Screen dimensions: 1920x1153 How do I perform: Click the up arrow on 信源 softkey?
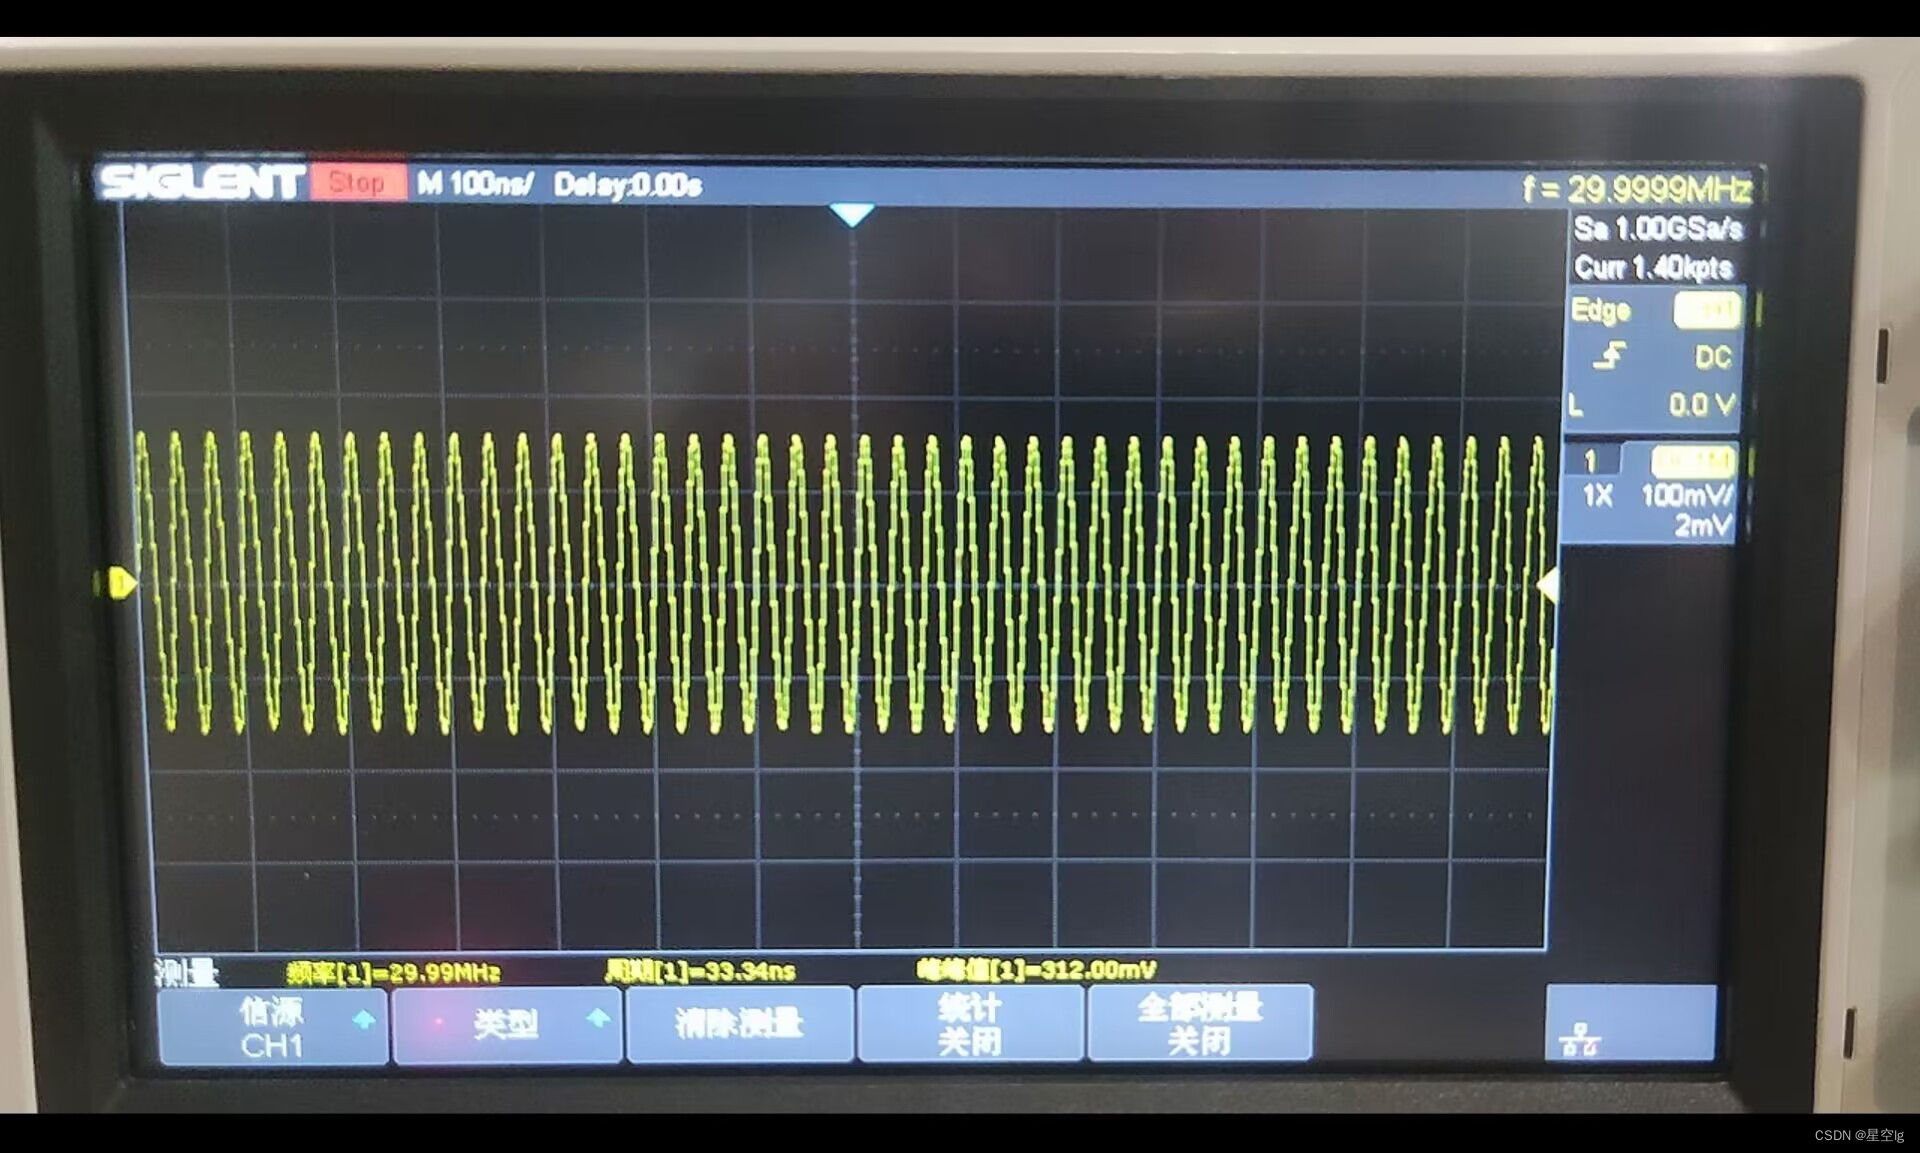tap(364, 1019)
